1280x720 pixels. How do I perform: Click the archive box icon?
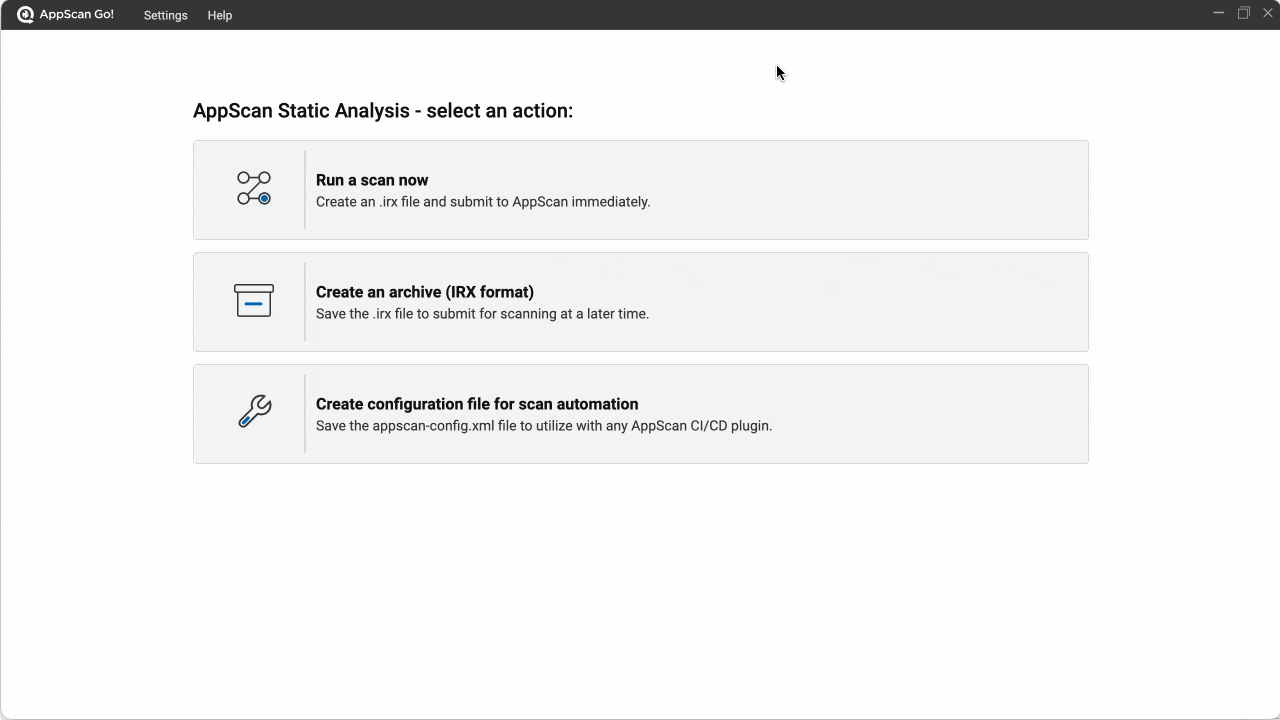[x=254, y=300]
